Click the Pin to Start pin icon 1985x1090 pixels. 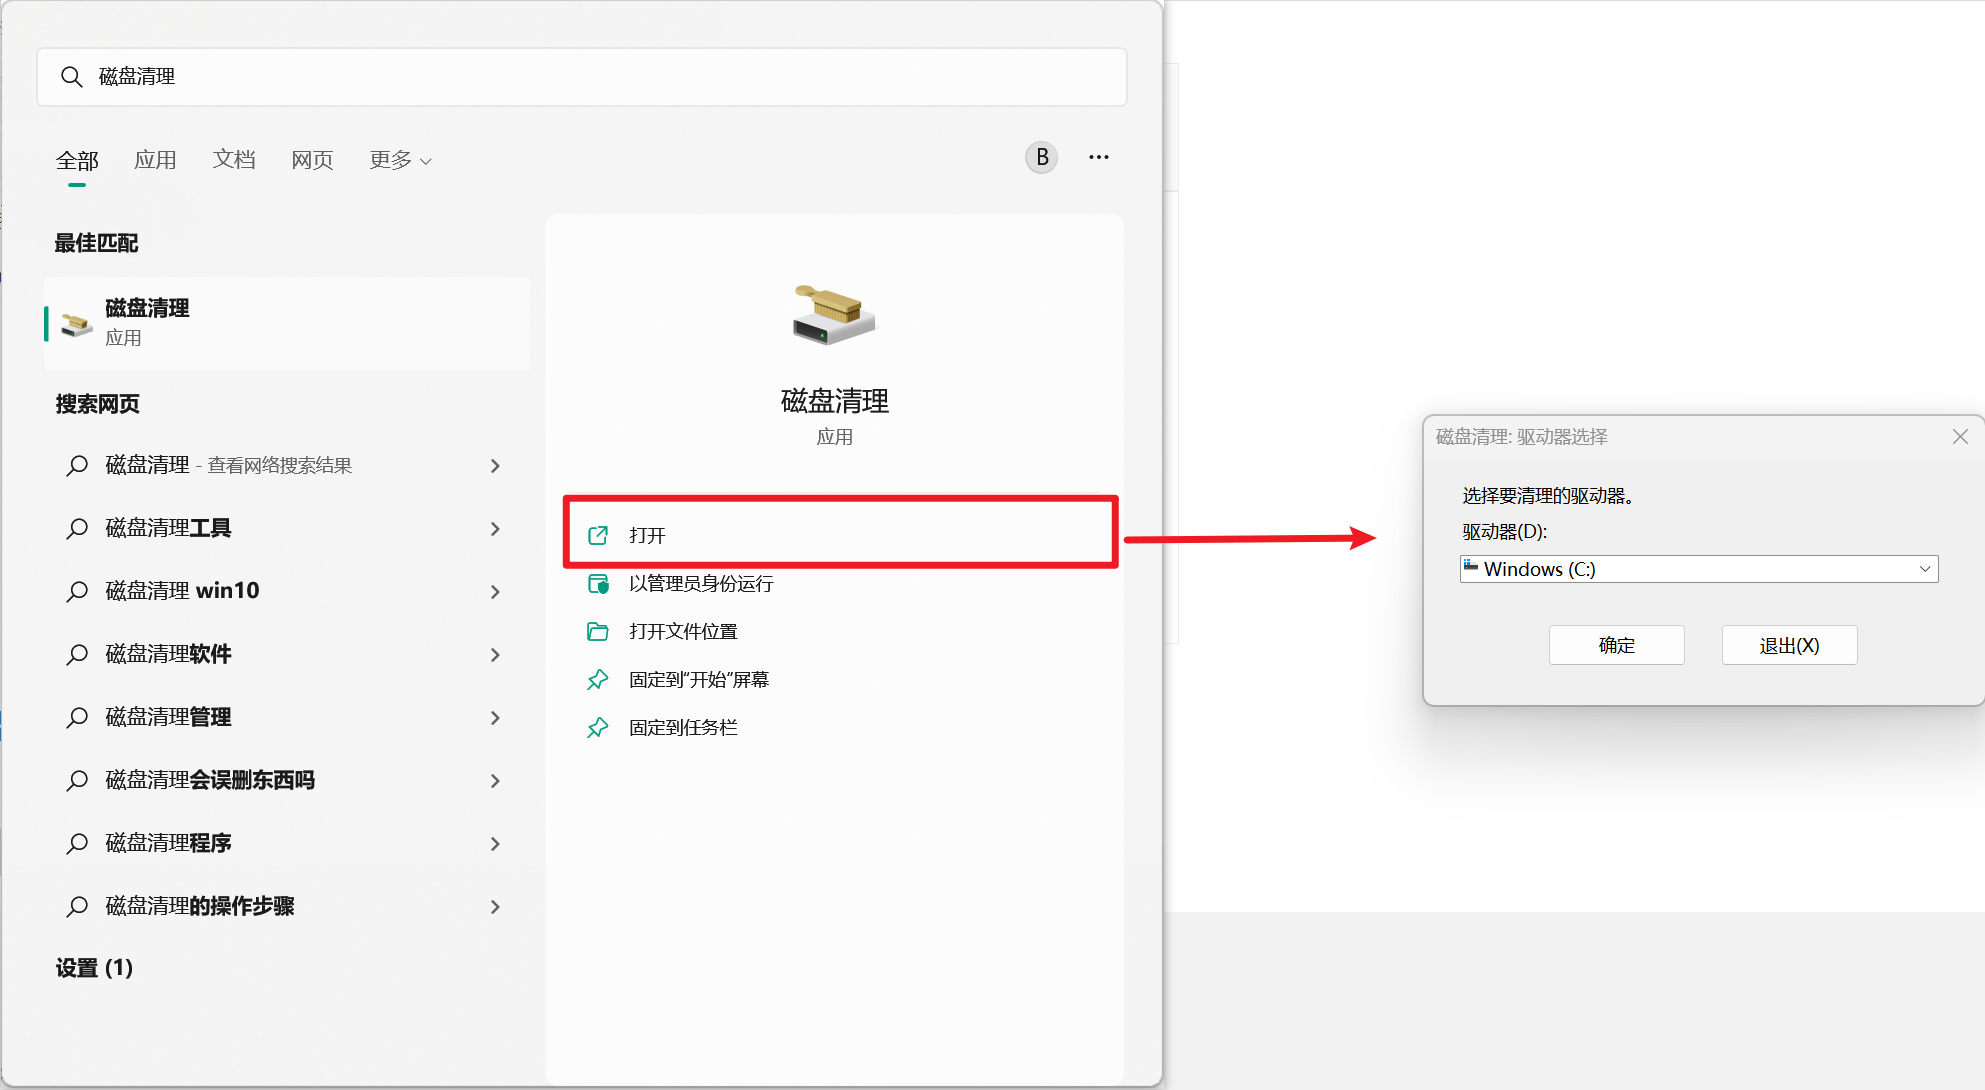click(598, 679)
